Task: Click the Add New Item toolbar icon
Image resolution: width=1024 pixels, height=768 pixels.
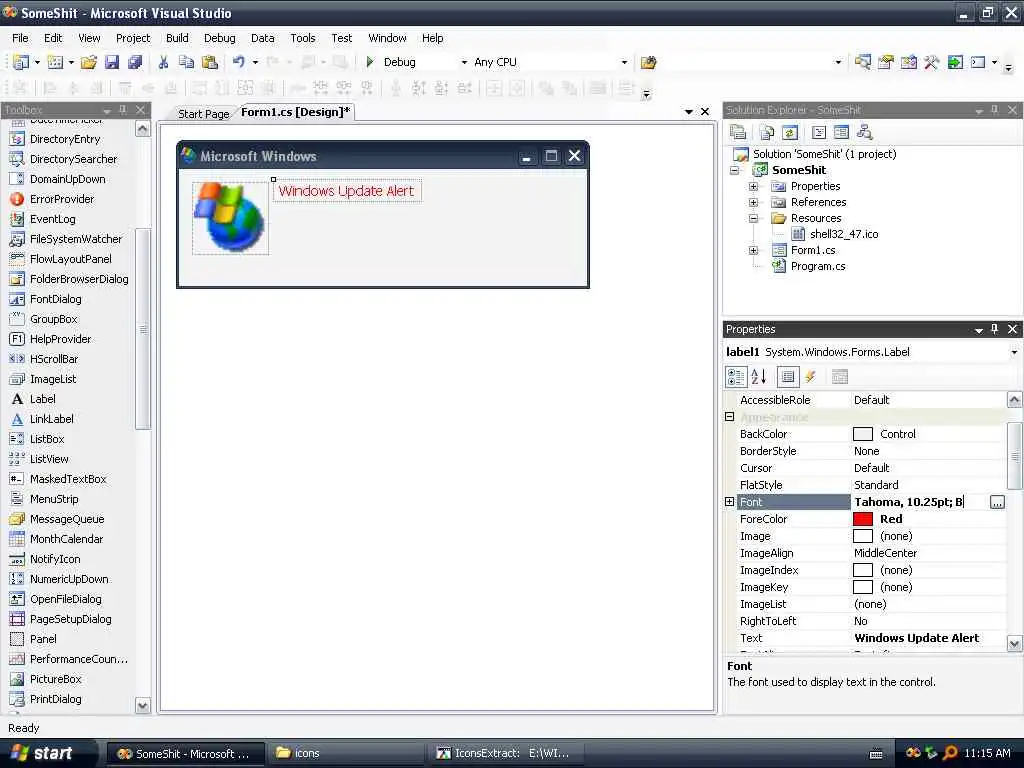Action: click(x=56, y=62)
